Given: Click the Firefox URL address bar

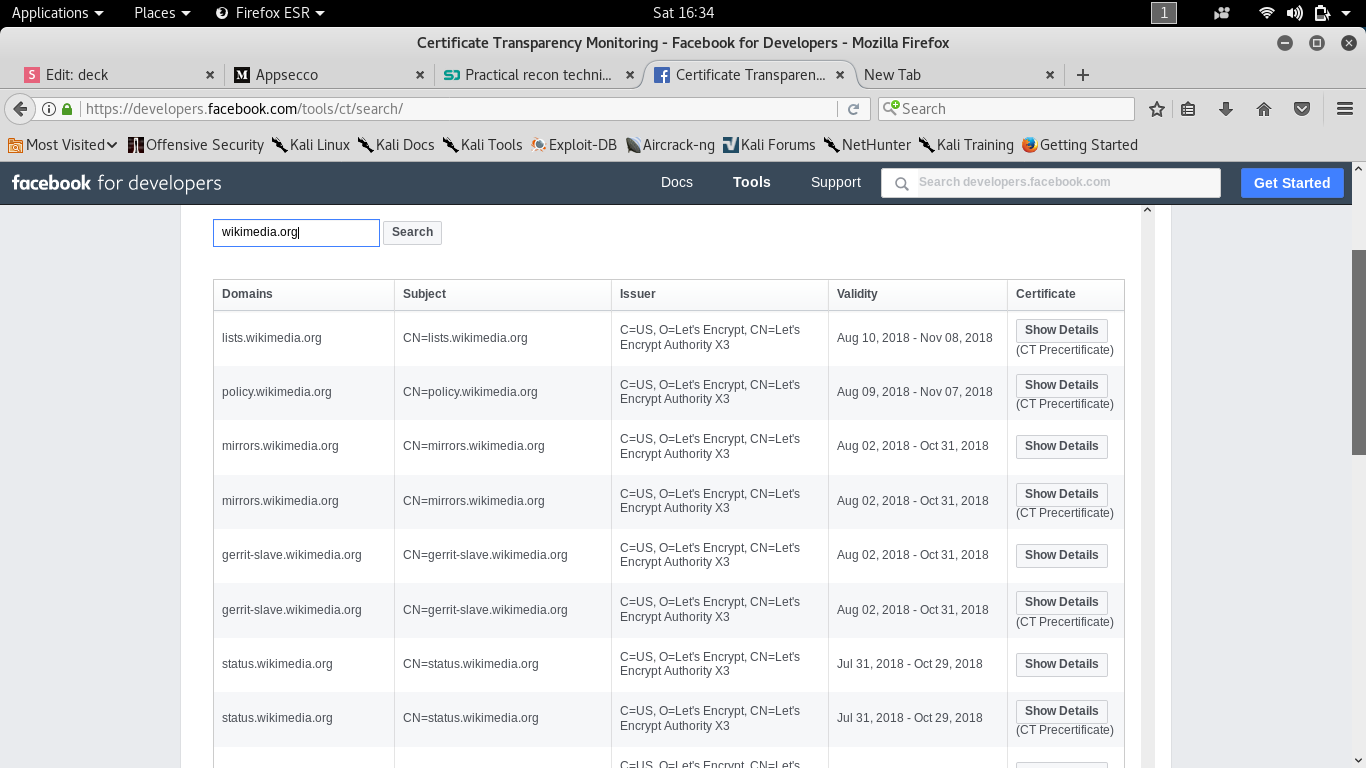Looking at the screenshot, I should click(x=458, y=109).
